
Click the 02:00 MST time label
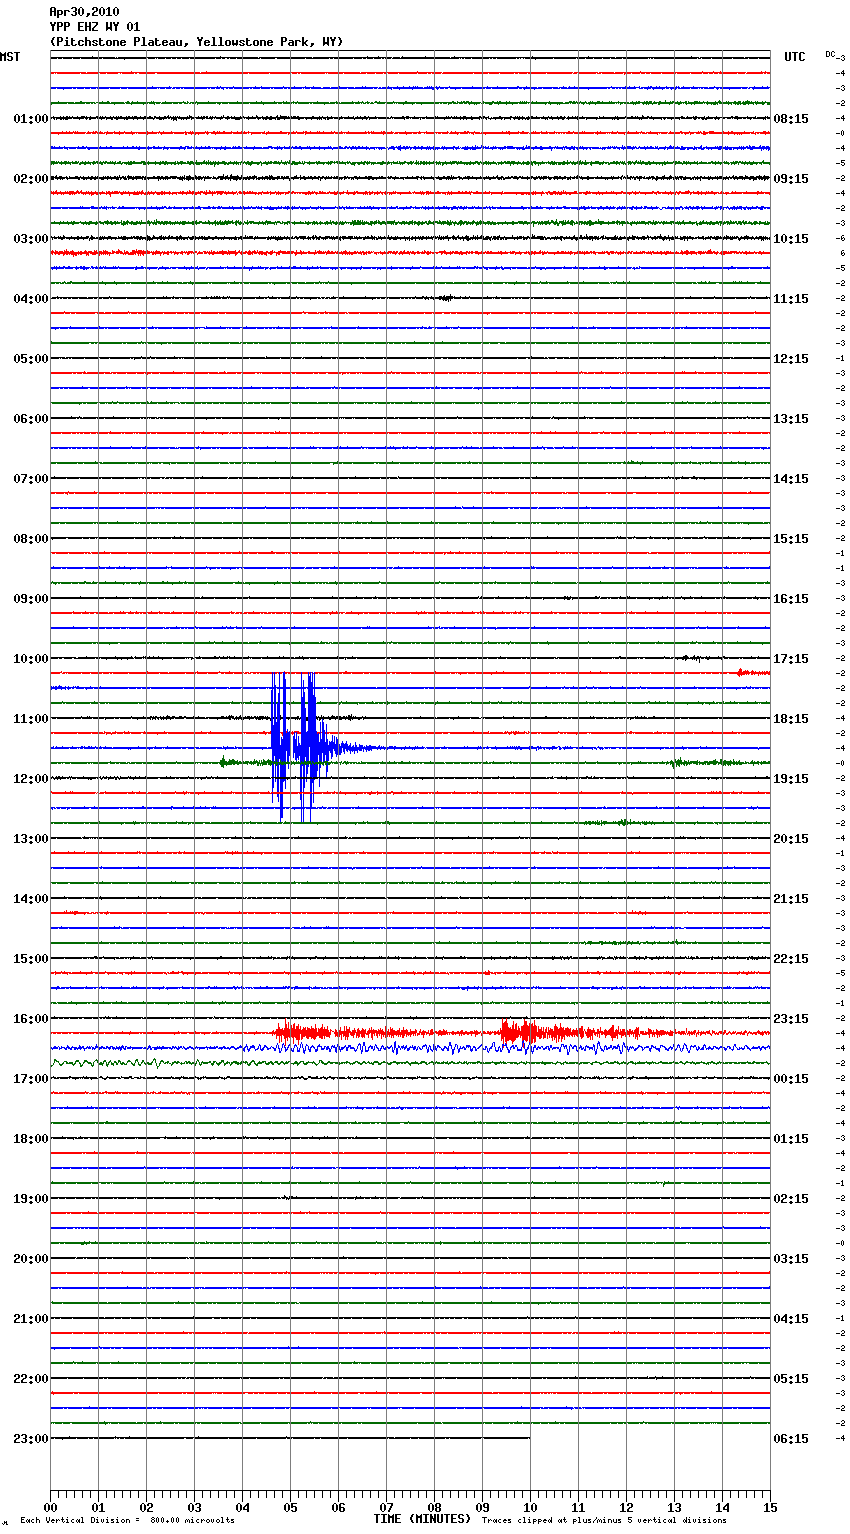pos(30,179)
